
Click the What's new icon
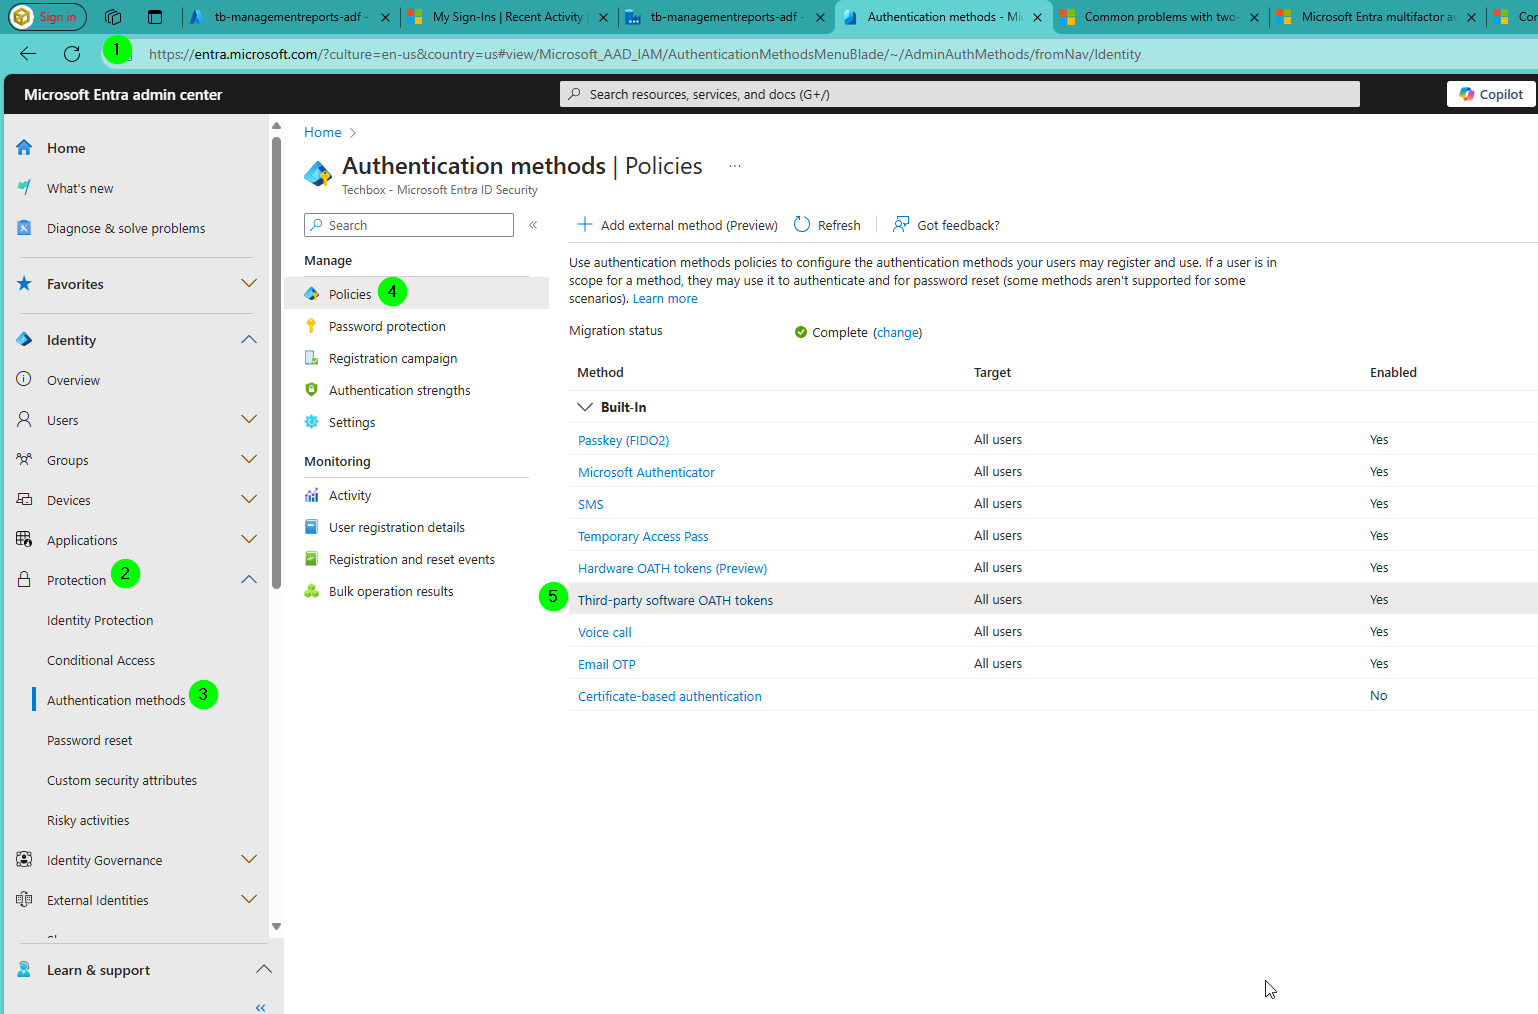pyautogui.click(x=24, y=188)
